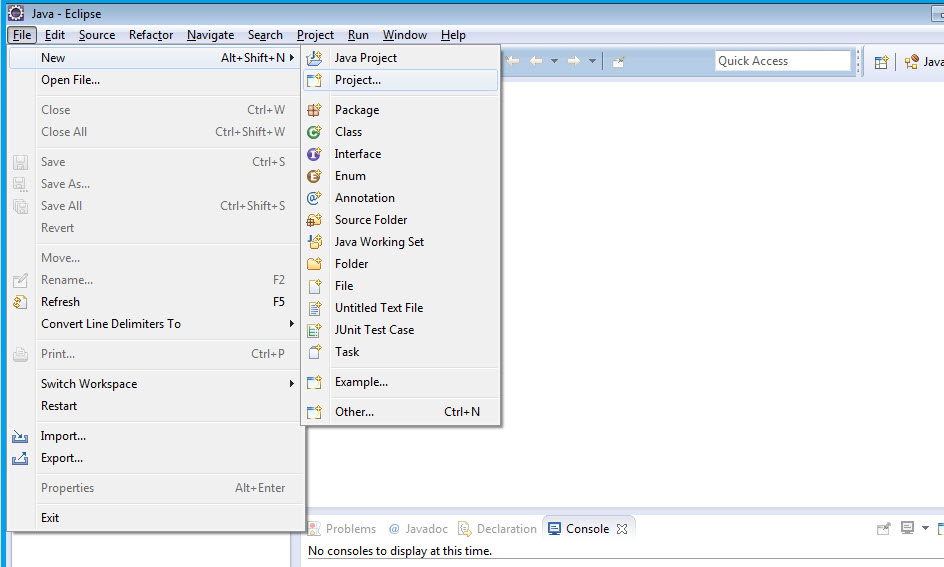Select JUnit Test Case entry
This screenshot has height=567, width=944.
(x=402, y=330)
